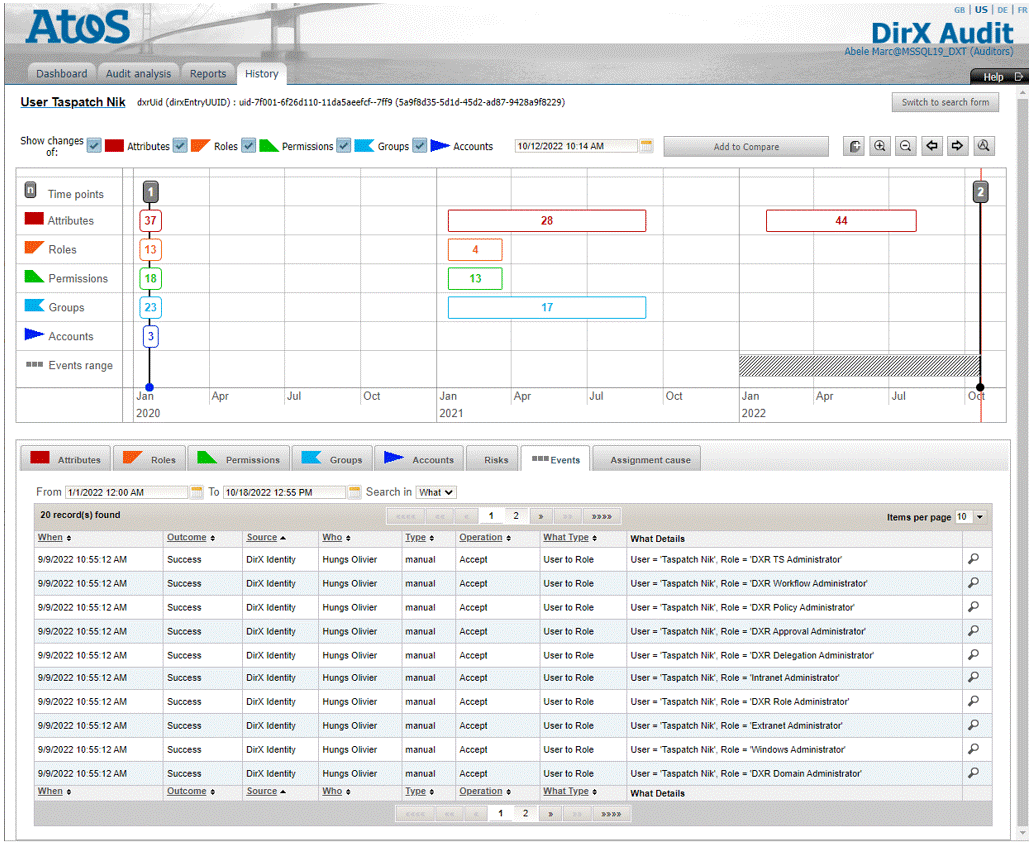Image resolution: width=1032 pixels, height=846 pixels.
Task: Click the Add to Compare button
Action: tap(746, 147)
